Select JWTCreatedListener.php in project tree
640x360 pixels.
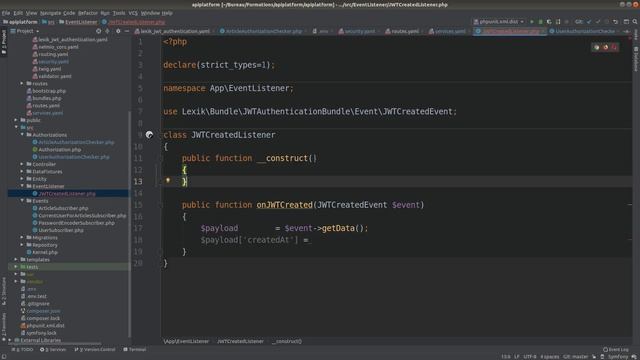[x=67, y=193]
